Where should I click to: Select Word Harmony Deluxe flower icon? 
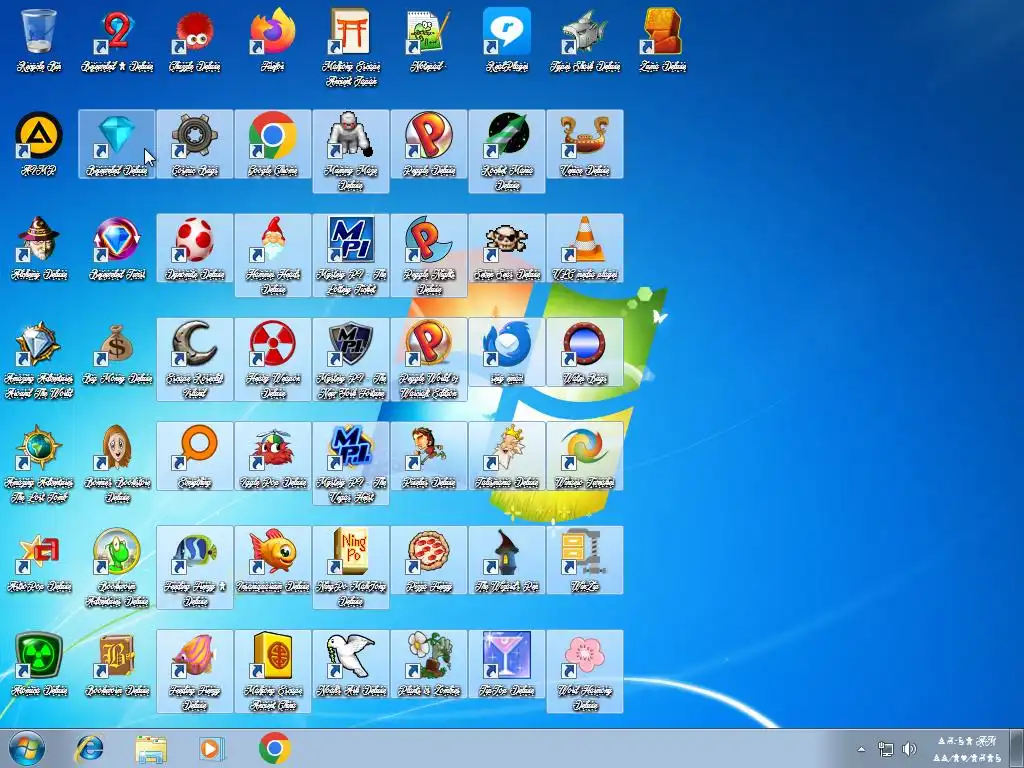tap(584, 672)
